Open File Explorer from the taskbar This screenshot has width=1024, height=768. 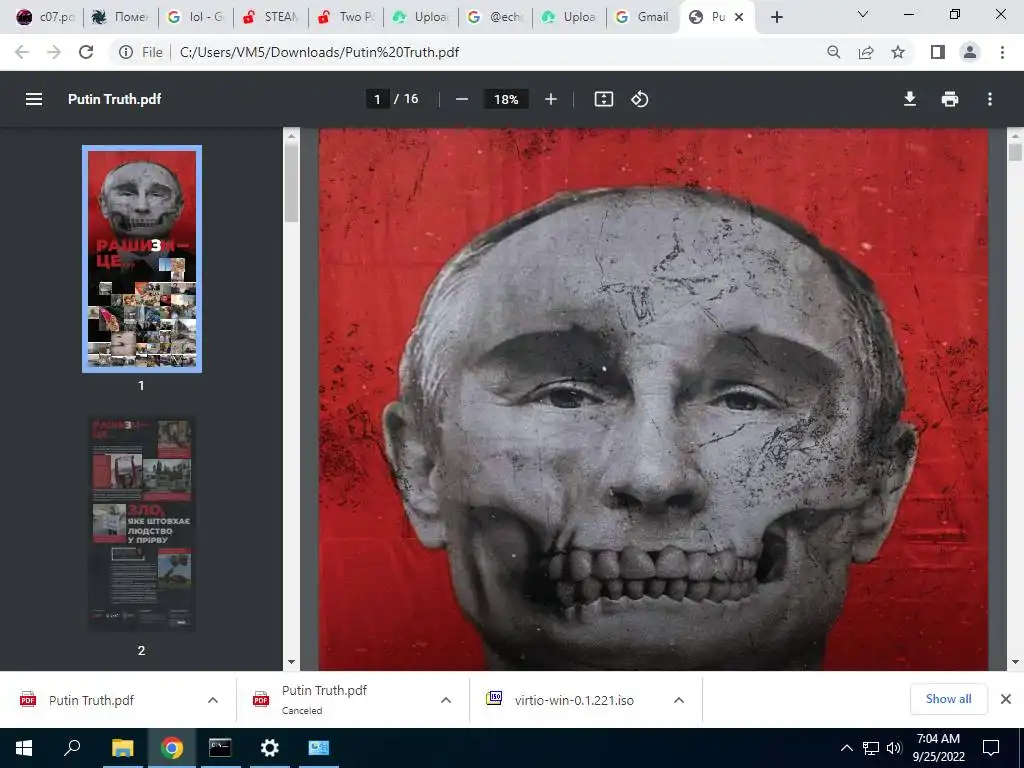(122, 748)
